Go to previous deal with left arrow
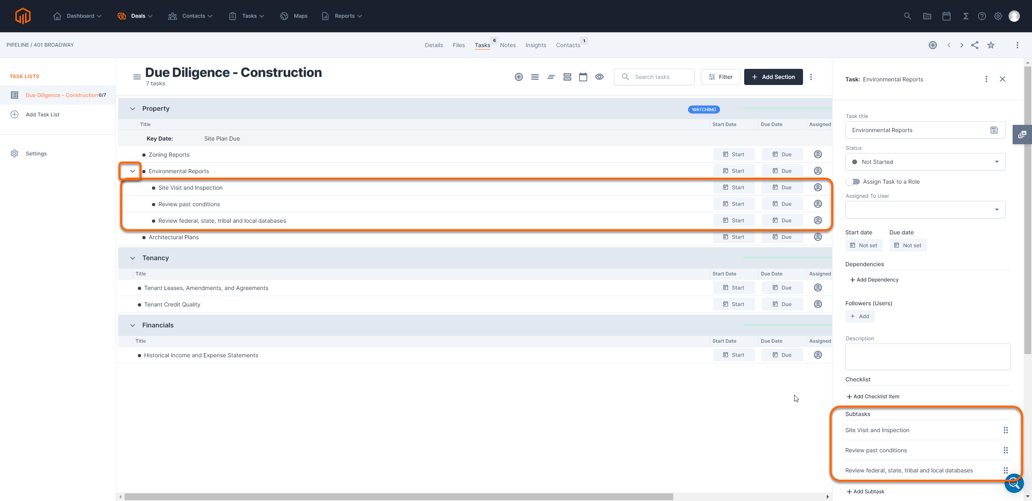 click(948, 45)
